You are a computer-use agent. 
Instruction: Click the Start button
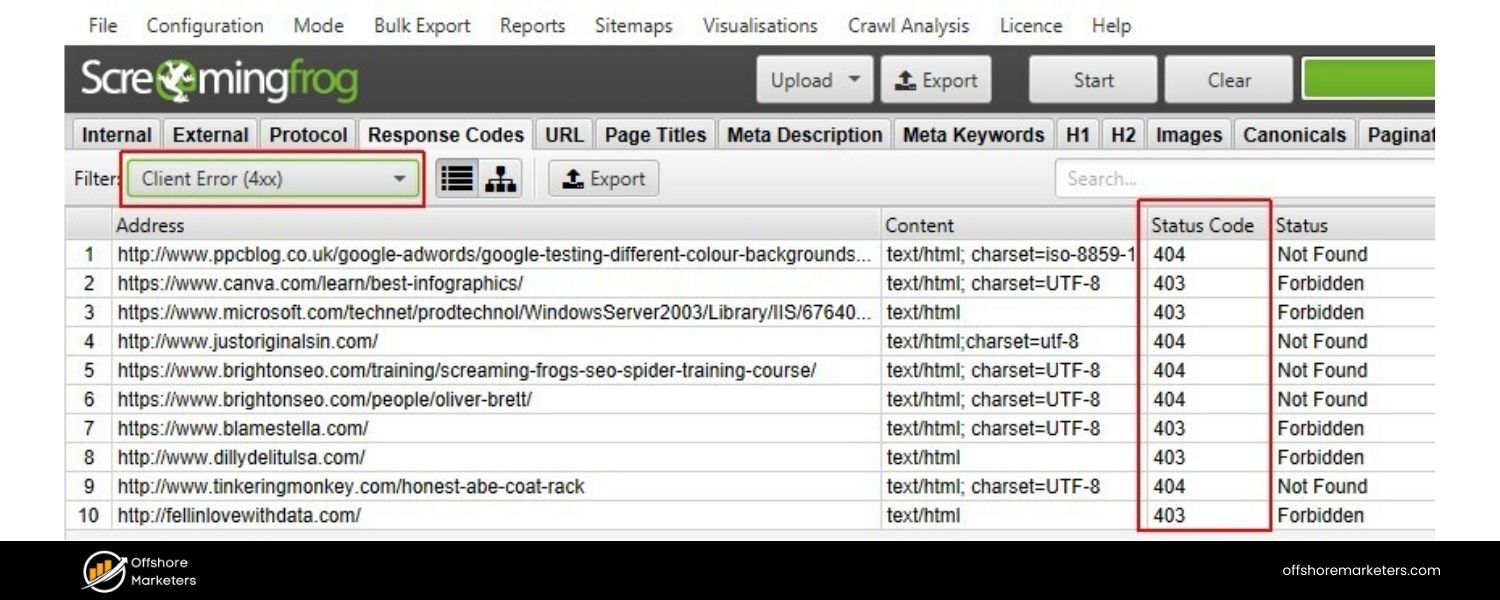click(1092, 80)
